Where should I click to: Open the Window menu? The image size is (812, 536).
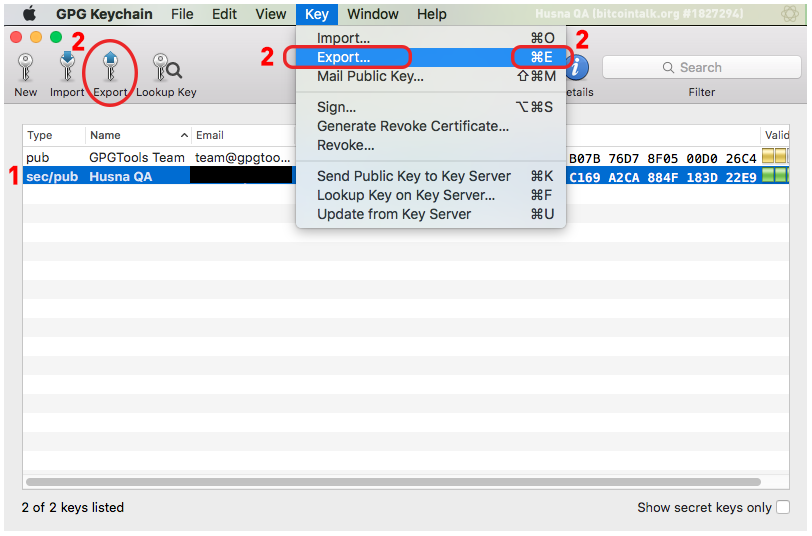click(372, 14)
